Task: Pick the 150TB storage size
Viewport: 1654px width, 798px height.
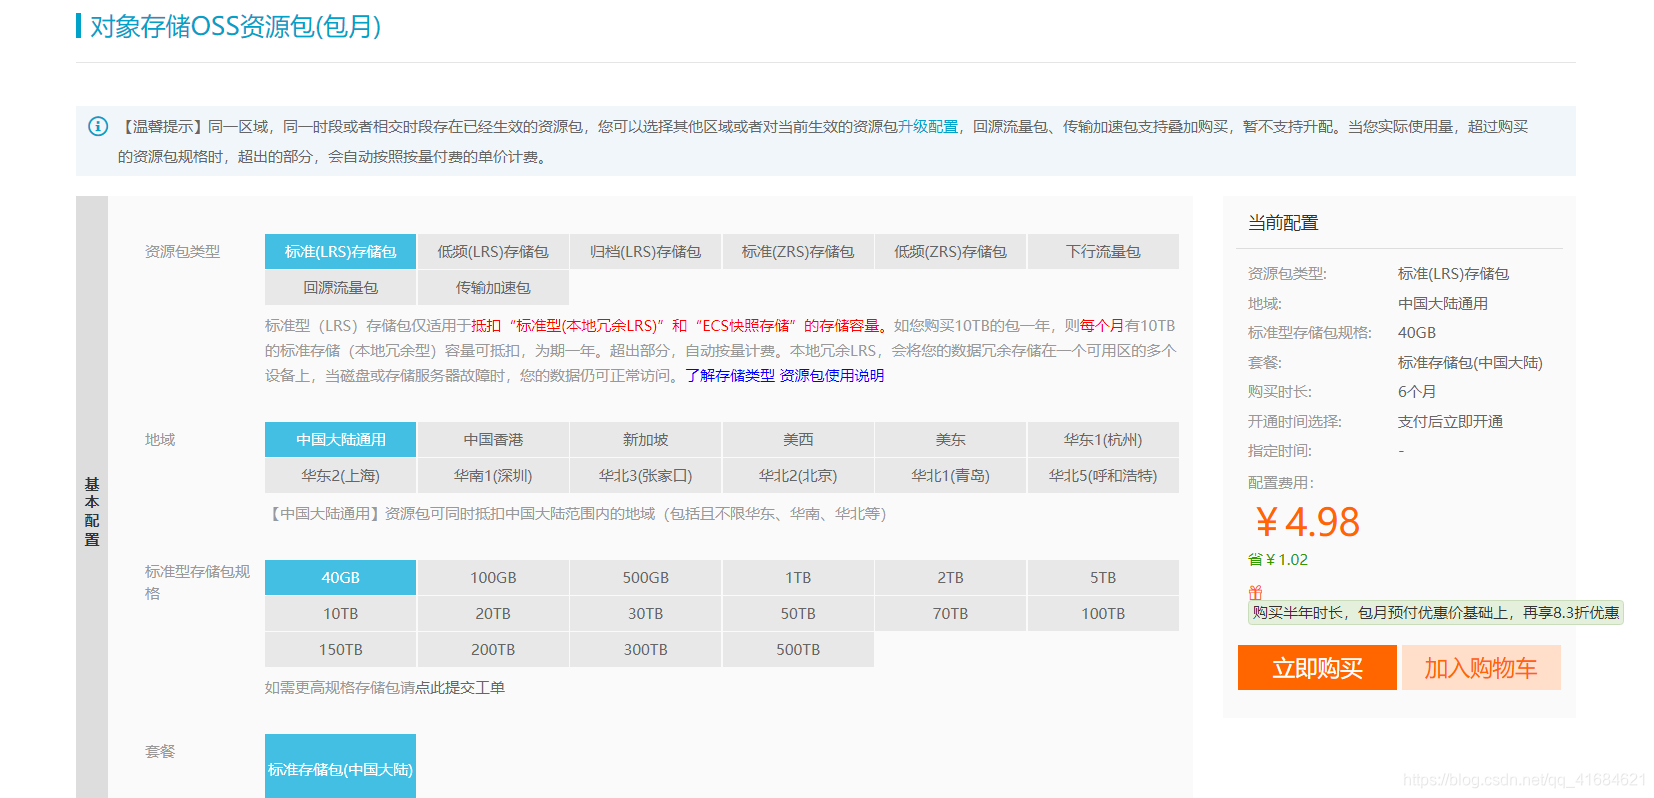Action: point(340,650)
